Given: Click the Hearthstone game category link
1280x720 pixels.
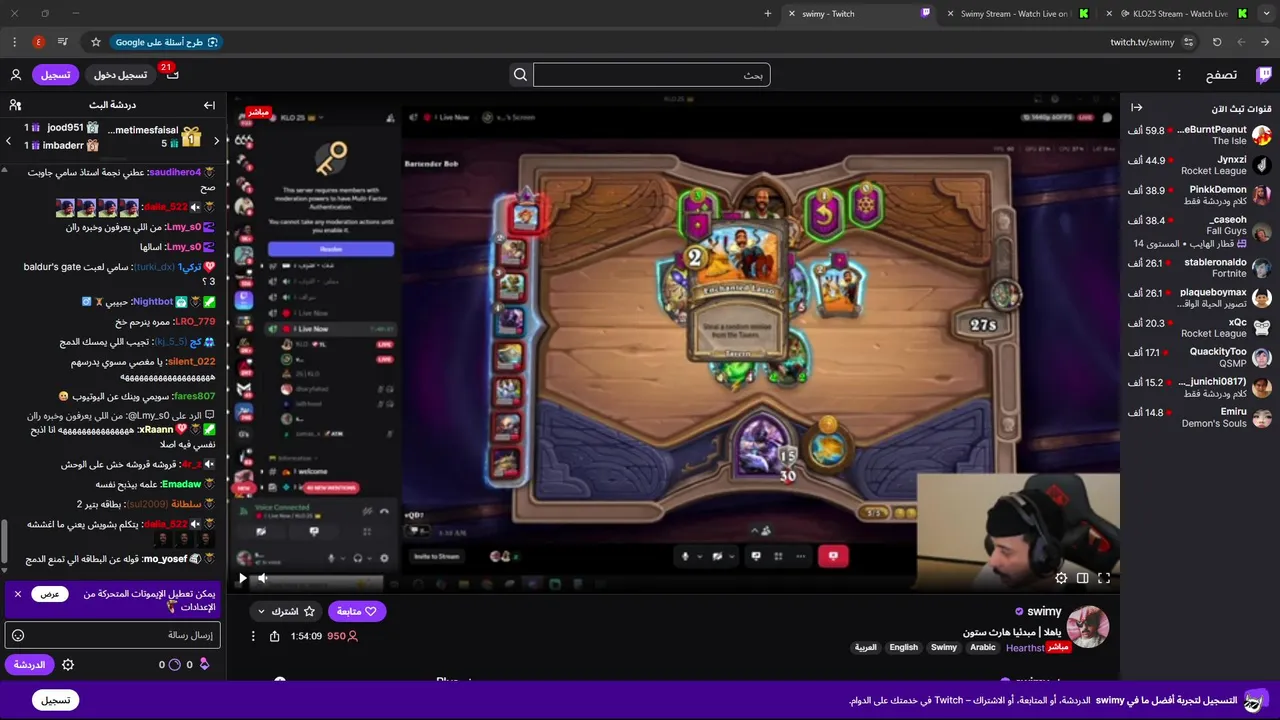Looking at the screenshot, I should click(1025, 648).
